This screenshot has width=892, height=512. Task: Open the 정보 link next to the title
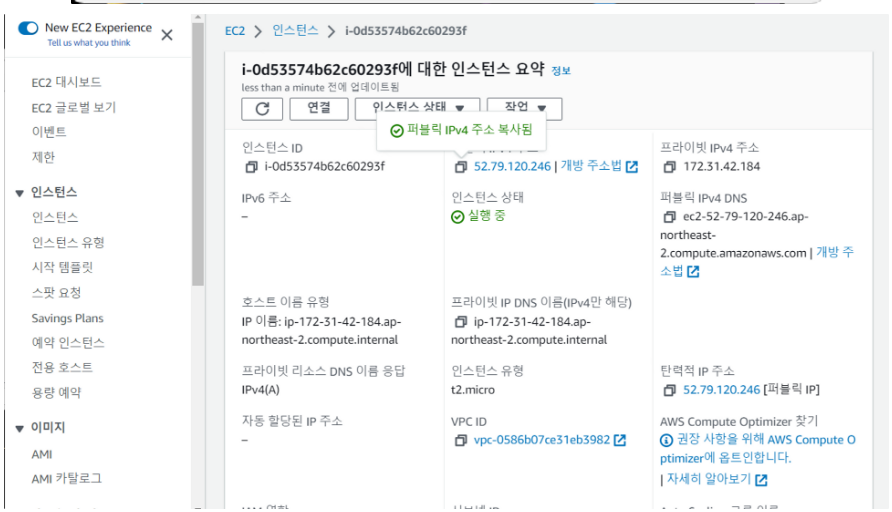(561, 71)
